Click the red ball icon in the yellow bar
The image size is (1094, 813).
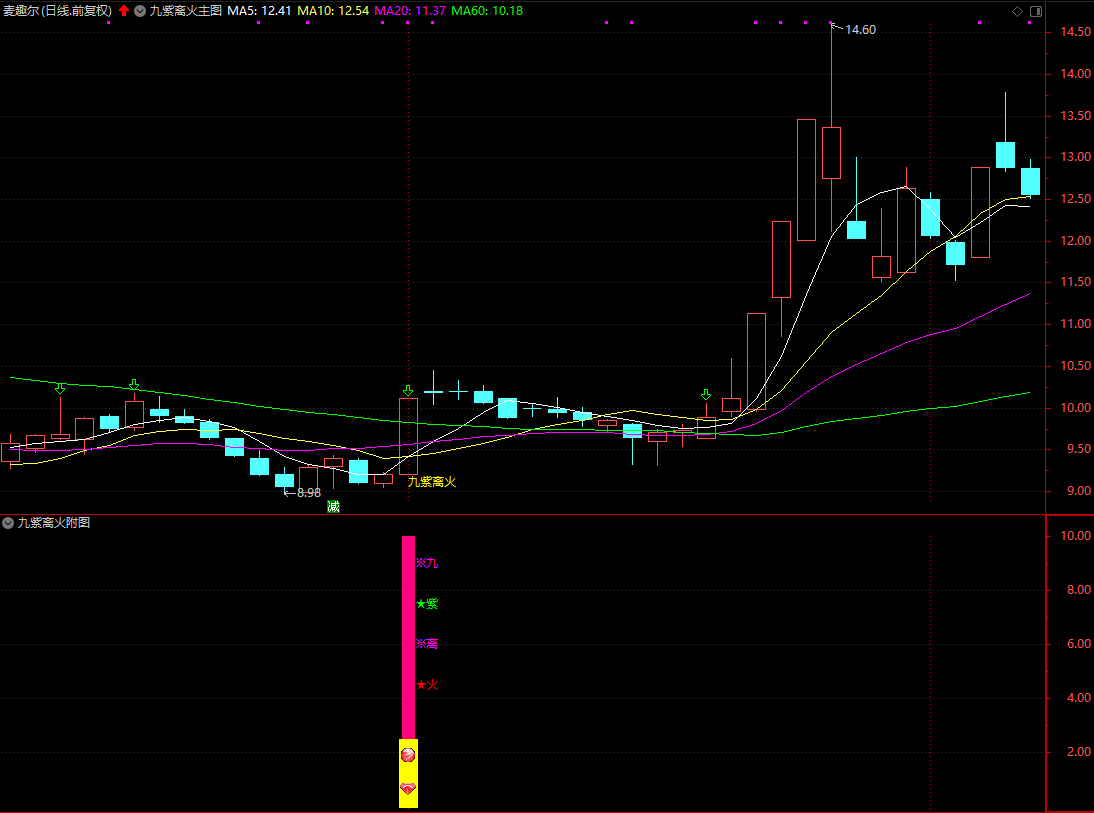click(408, 754)
